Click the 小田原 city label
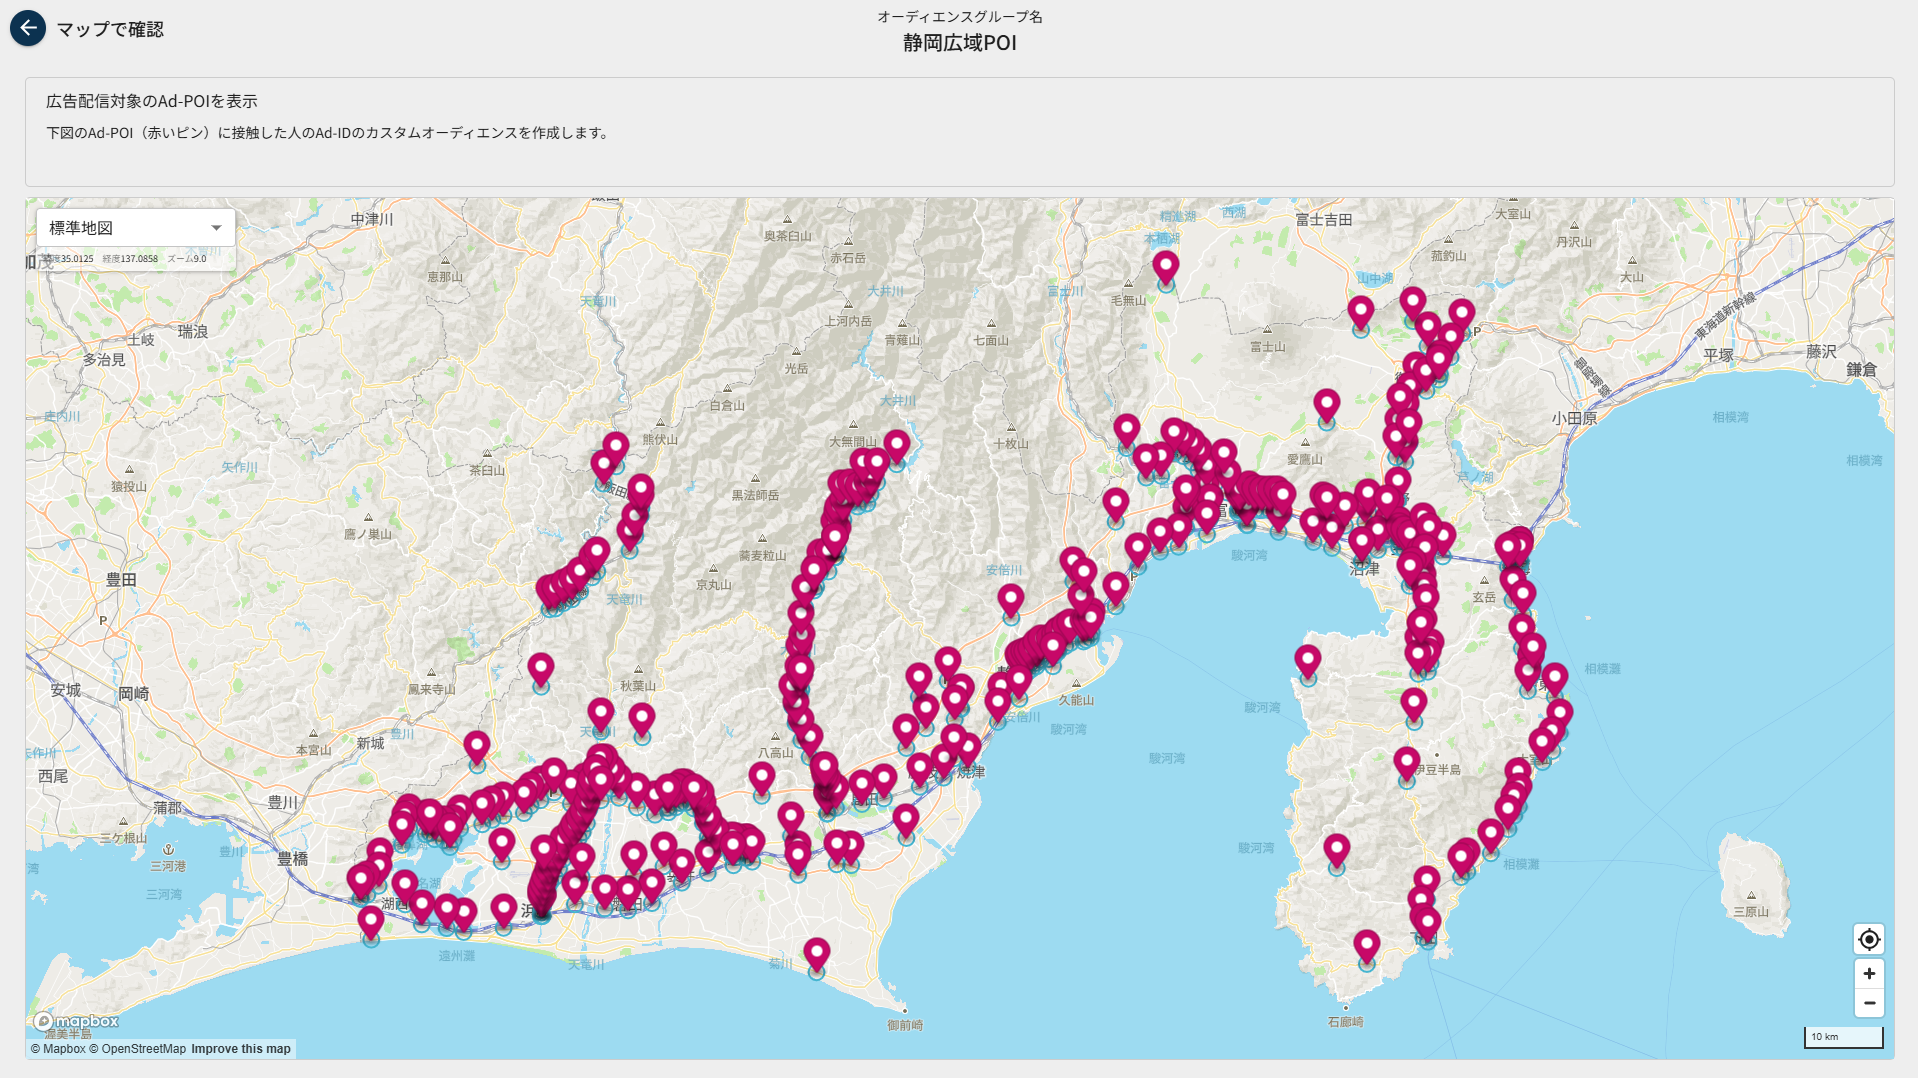1918x1078 pixels. (1574, 418)
